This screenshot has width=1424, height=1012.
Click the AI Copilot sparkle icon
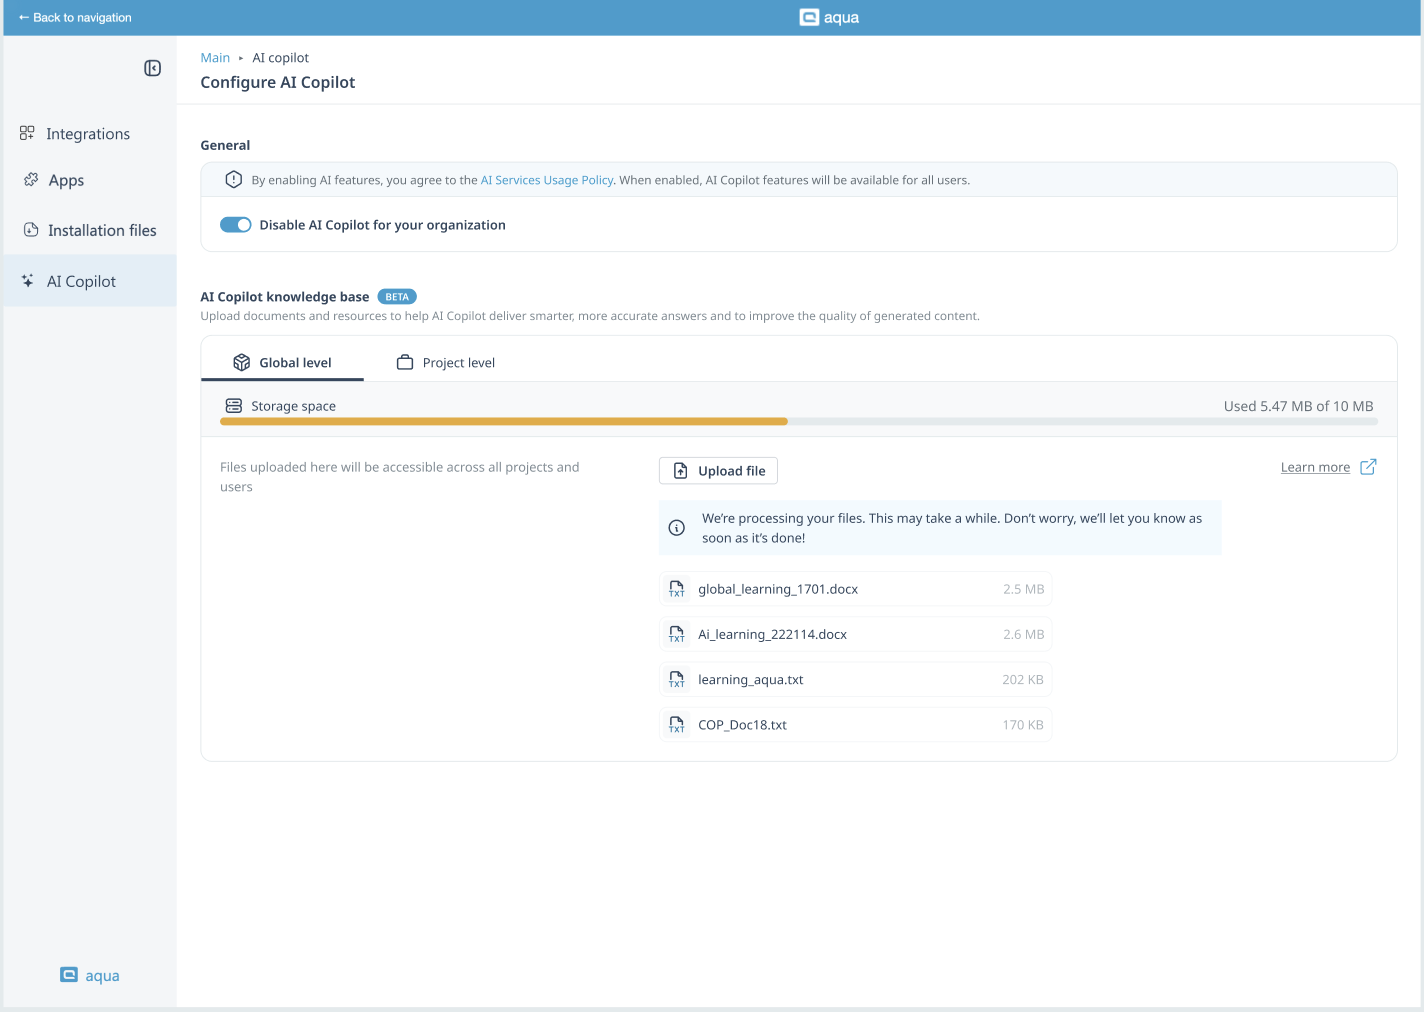[28, 281]
